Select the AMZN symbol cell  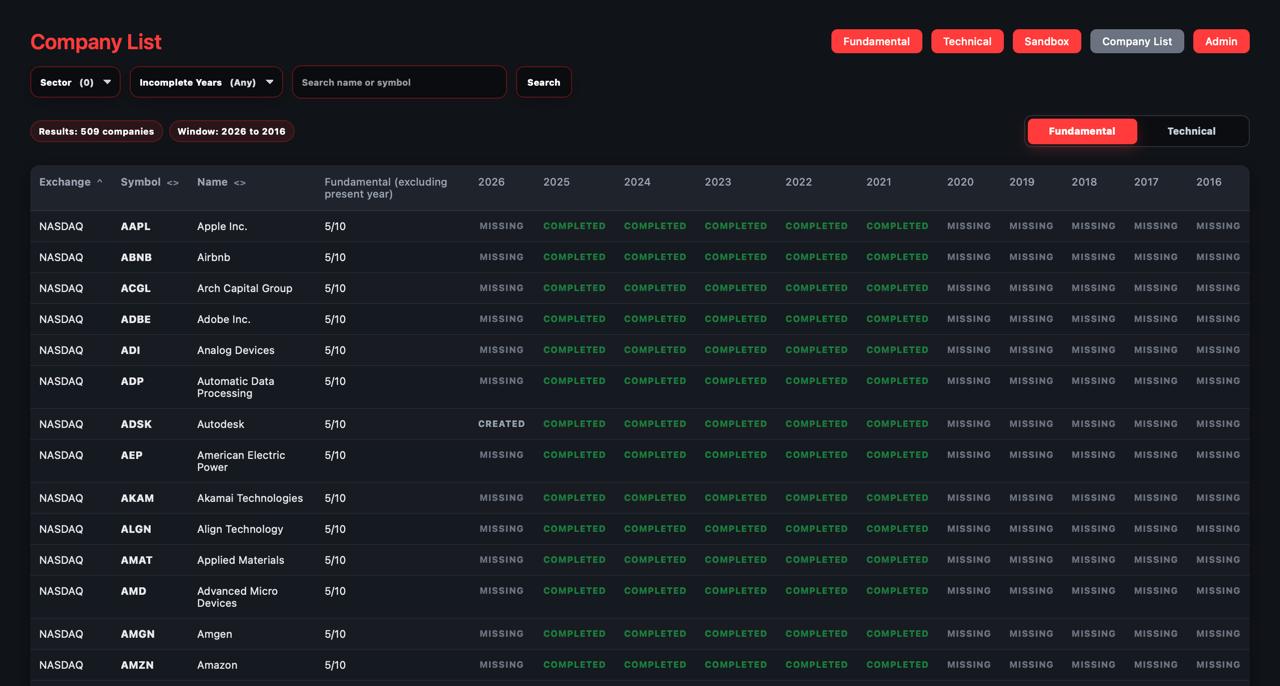click(x=137, y=665)
